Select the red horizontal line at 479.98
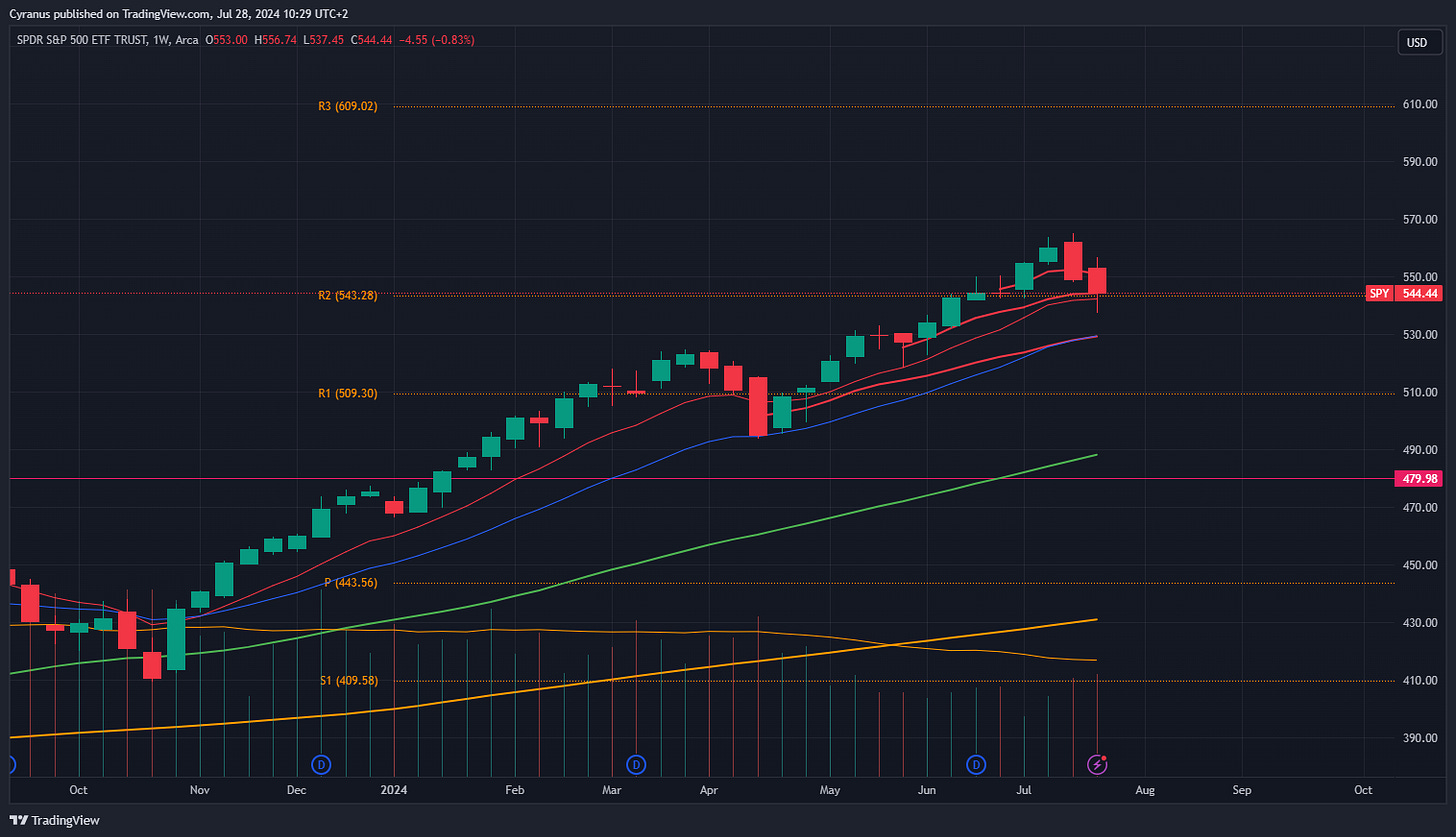 [700, 479]
